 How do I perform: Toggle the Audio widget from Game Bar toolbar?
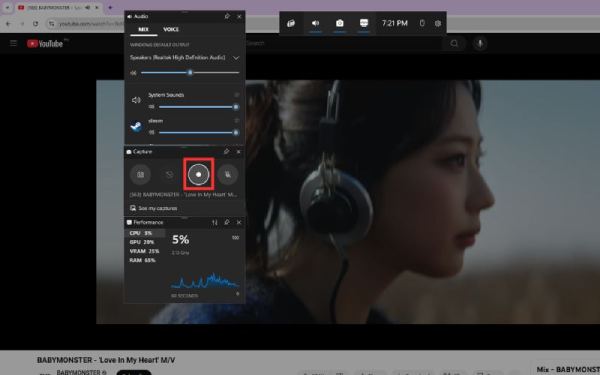point(315,23)
